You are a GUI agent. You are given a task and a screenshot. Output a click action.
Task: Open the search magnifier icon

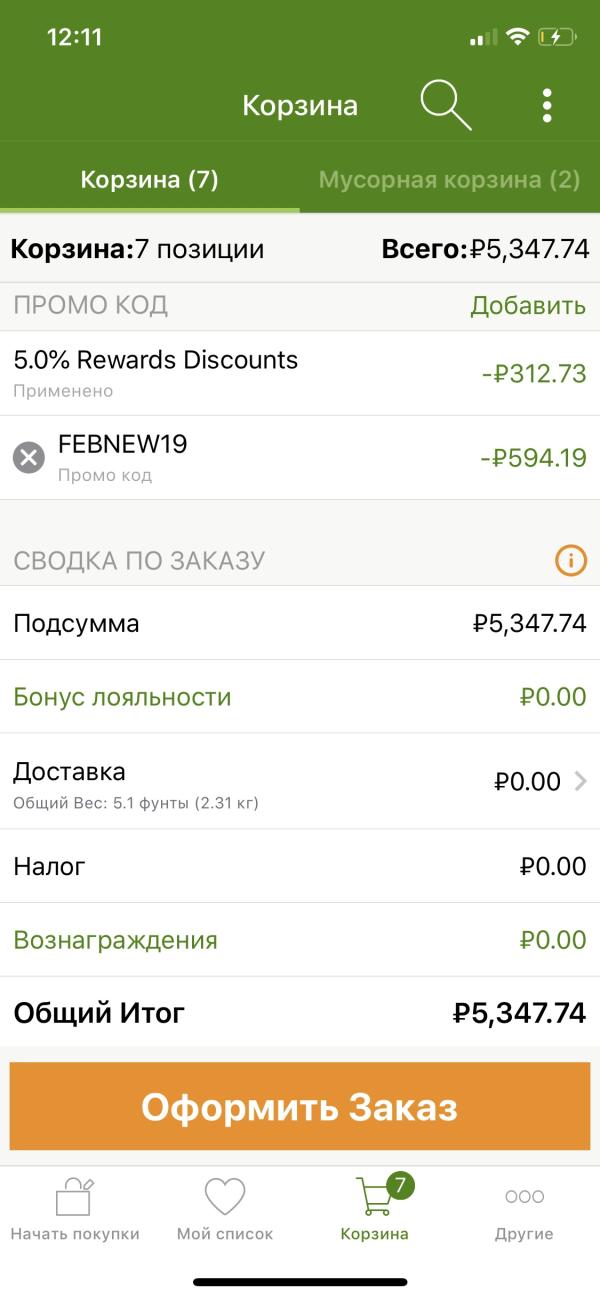446,105
